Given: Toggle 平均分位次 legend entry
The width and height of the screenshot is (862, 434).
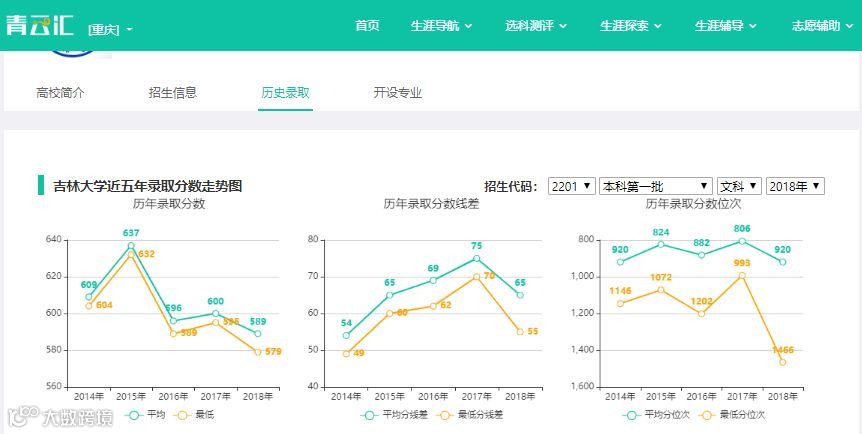Looking at the screenshot, I should tap(656, 415).
